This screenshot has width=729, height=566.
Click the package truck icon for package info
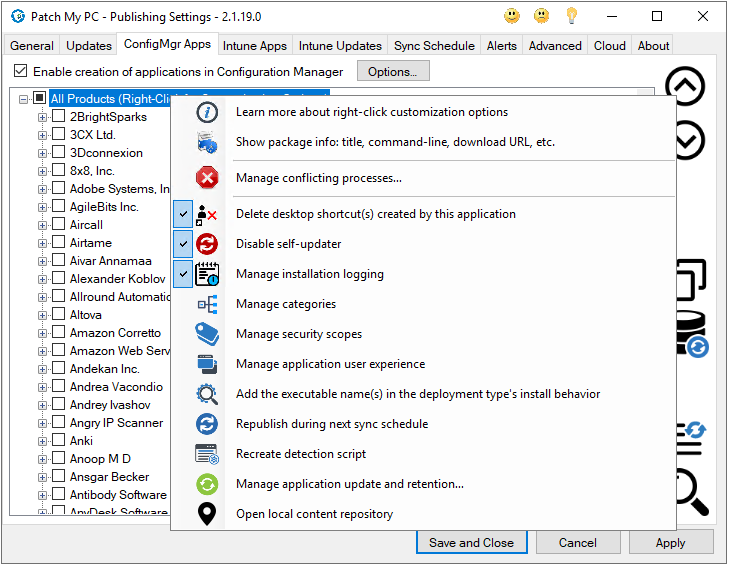pos(207,142)
